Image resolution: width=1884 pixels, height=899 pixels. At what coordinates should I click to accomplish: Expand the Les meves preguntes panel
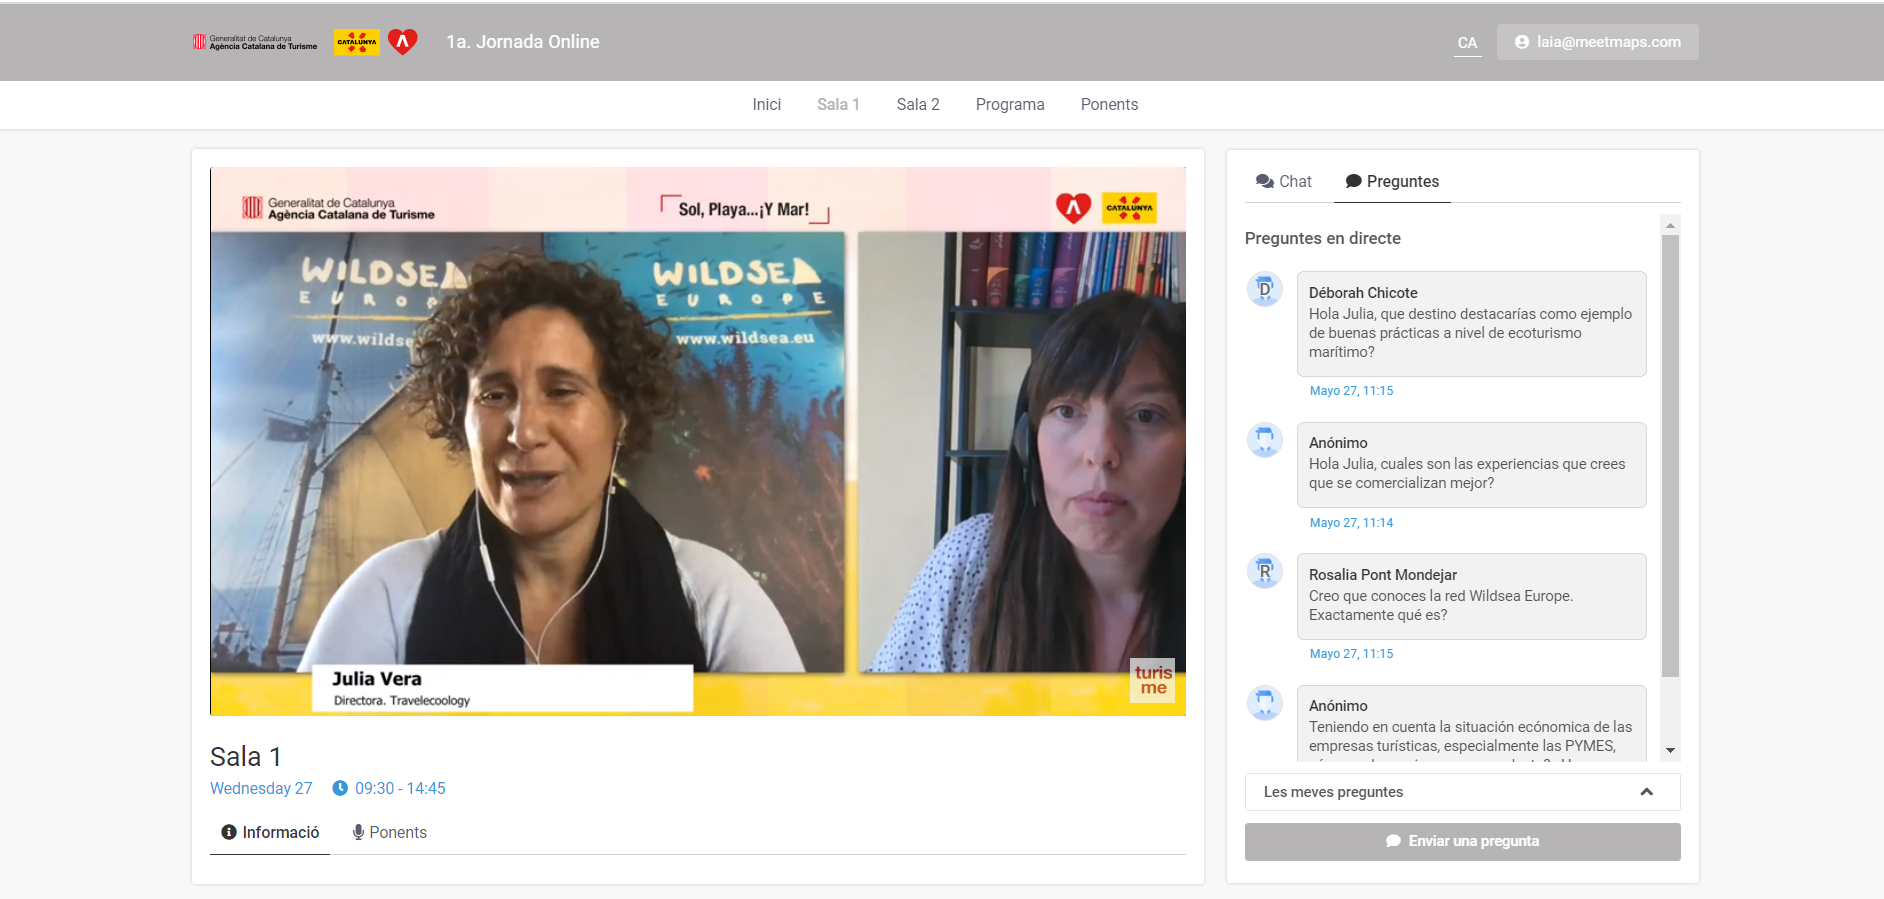tap(1462, 792)
